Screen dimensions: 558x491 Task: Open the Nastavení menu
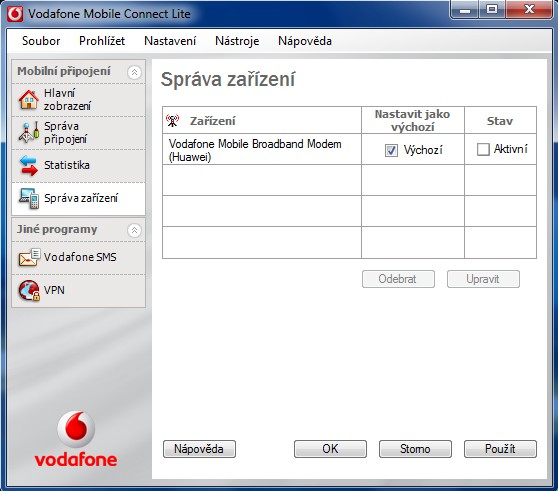170,41
